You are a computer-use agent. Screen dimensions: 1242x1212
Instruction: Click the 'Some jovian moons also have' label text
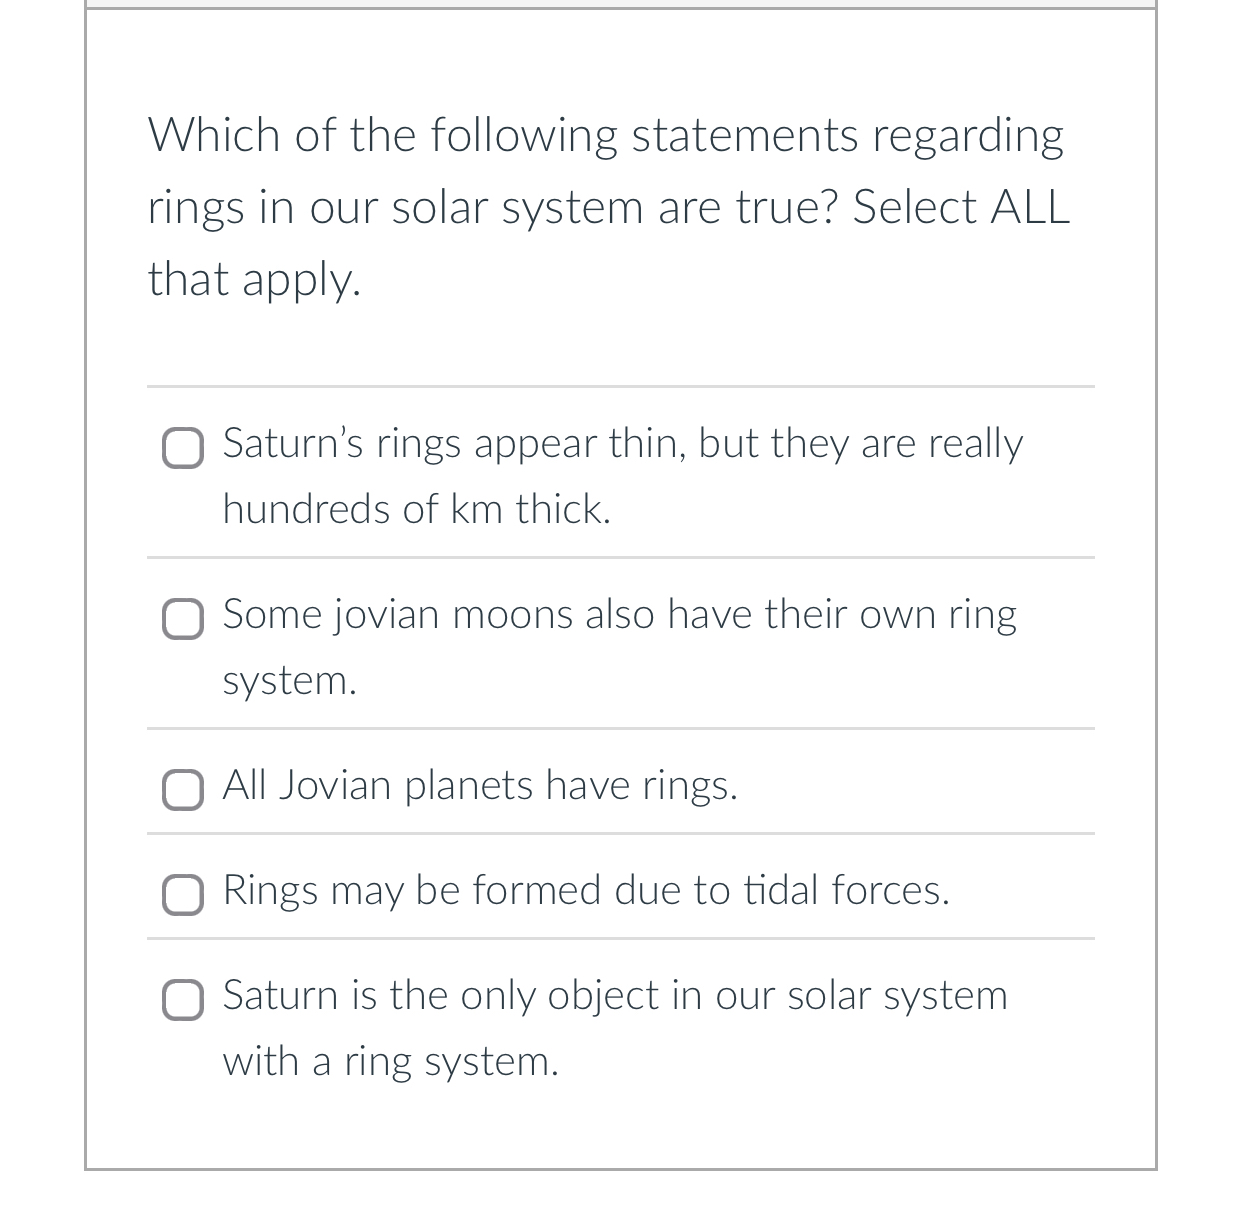[x=619, y=614]
